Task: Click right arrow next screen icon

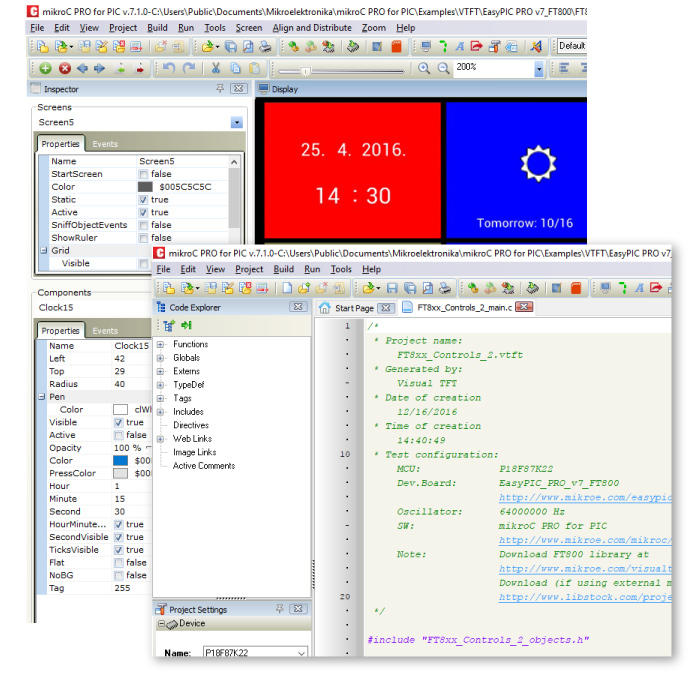Action: [99, 68]
